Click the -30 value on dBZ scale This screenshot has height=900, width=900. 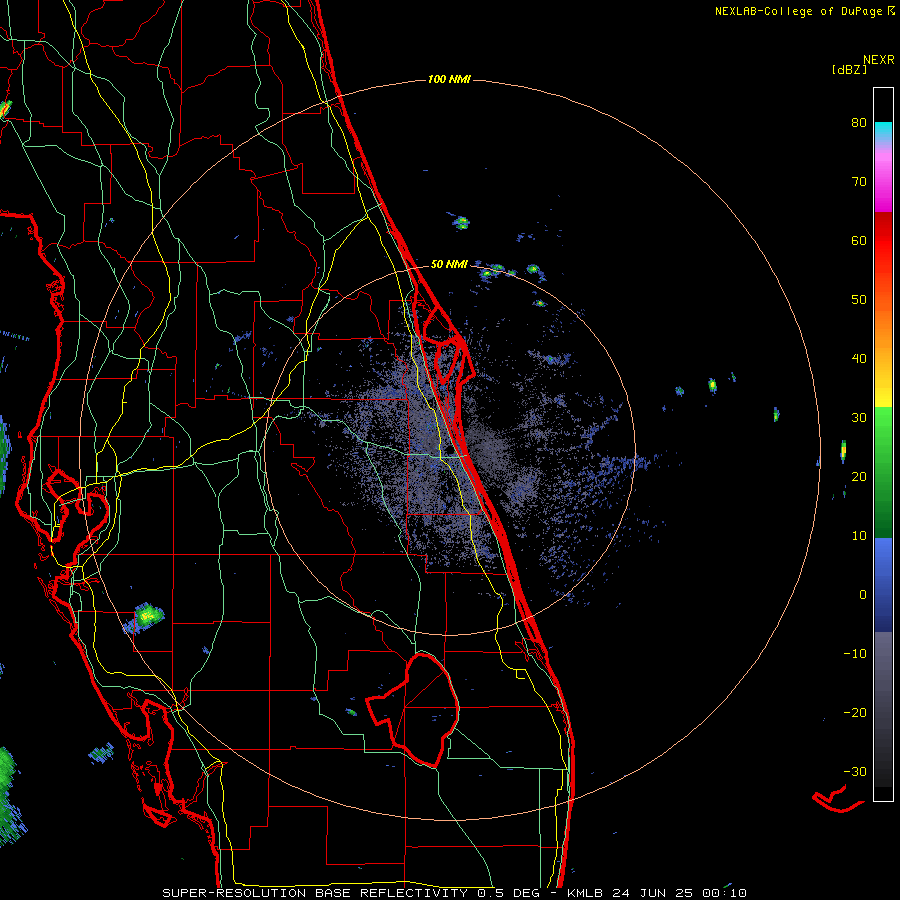tap(855, 772)
